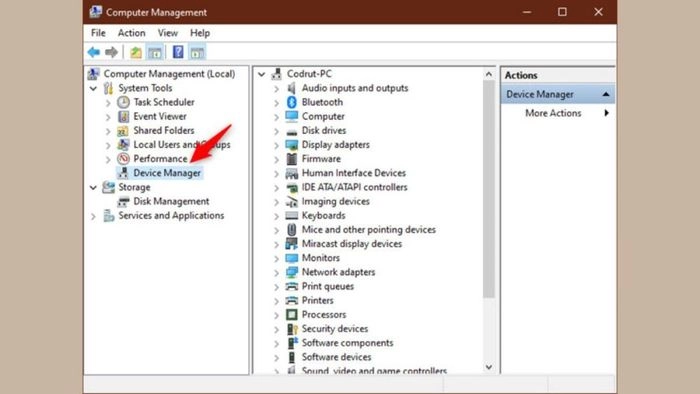The image size is (700, 394).
Task: Click the blue Help question mark icon
Action: 178,52
